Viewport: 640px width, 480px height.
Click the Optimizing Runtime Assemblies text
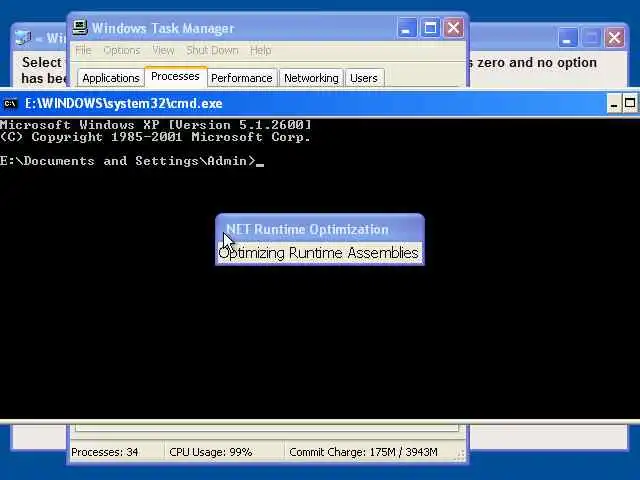318,253
